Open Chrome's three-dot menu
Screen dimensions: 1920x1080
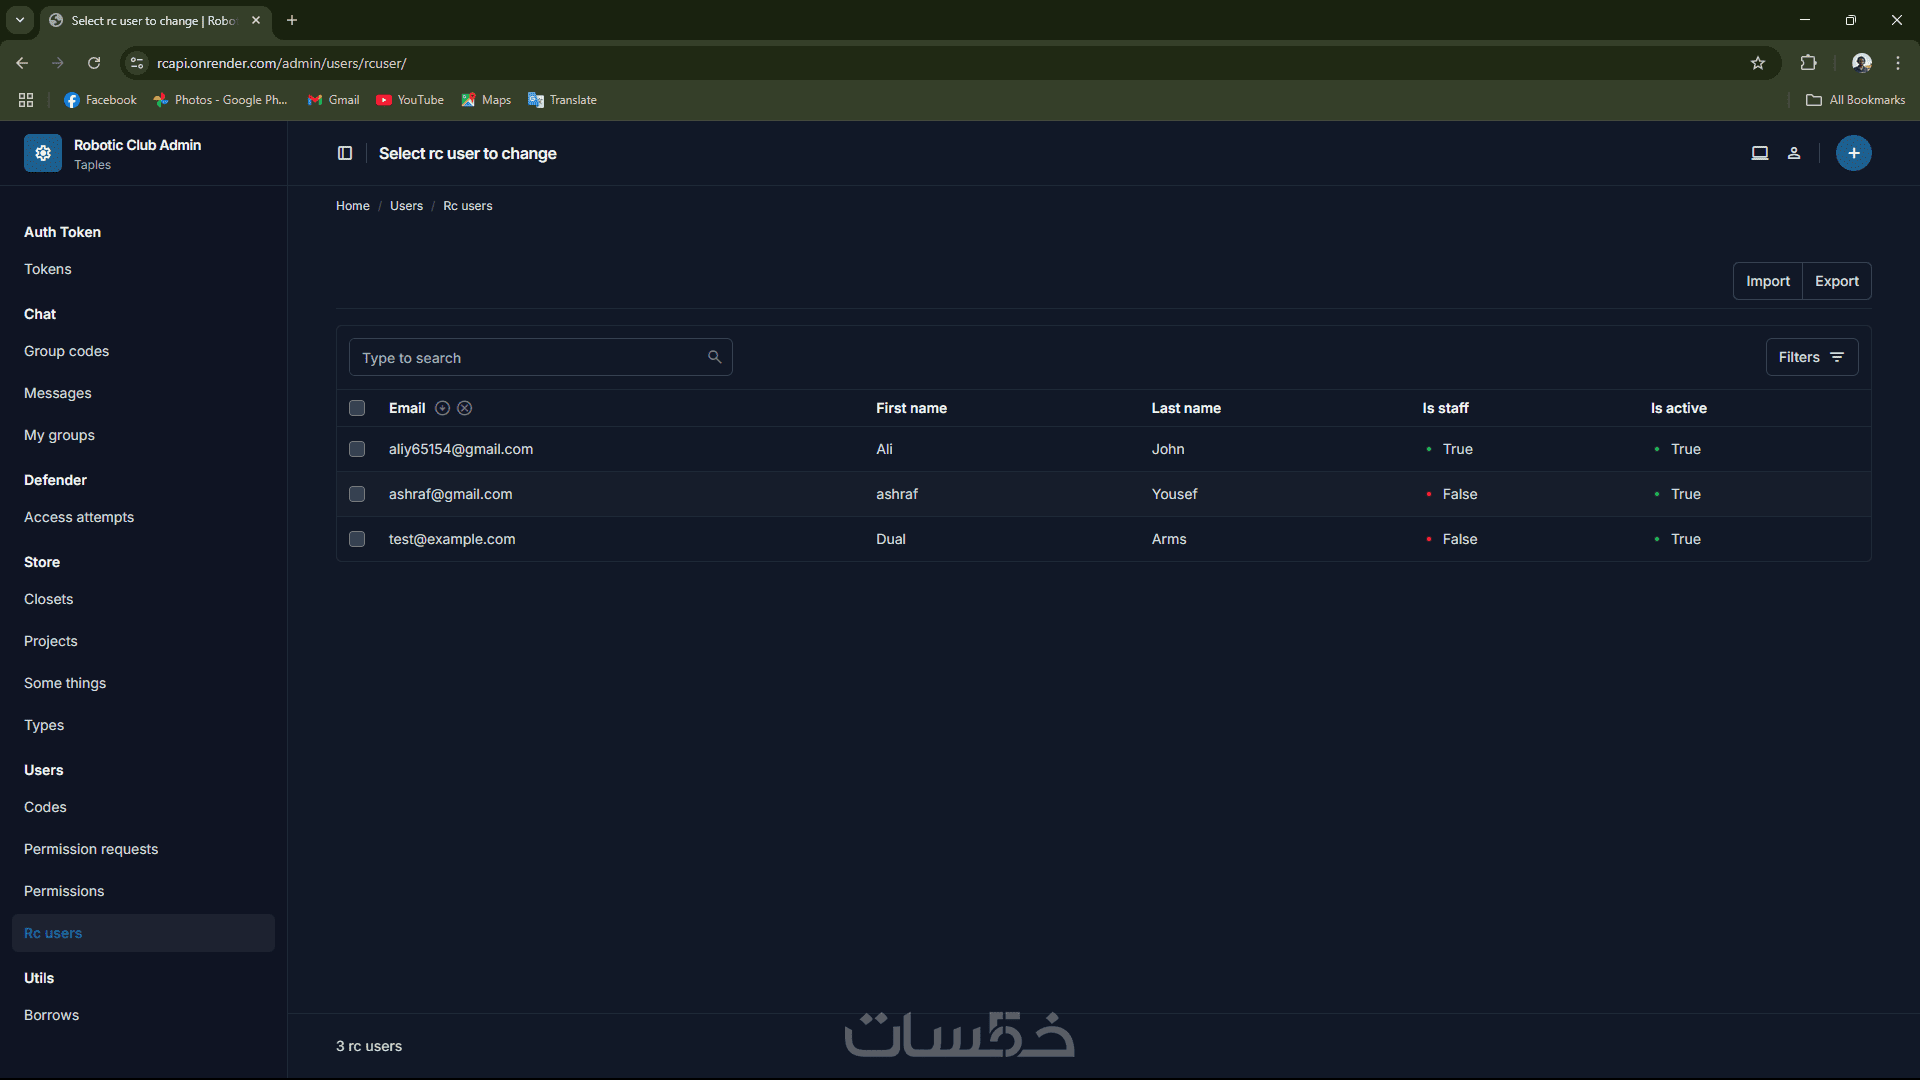[x=1898, y=63]
